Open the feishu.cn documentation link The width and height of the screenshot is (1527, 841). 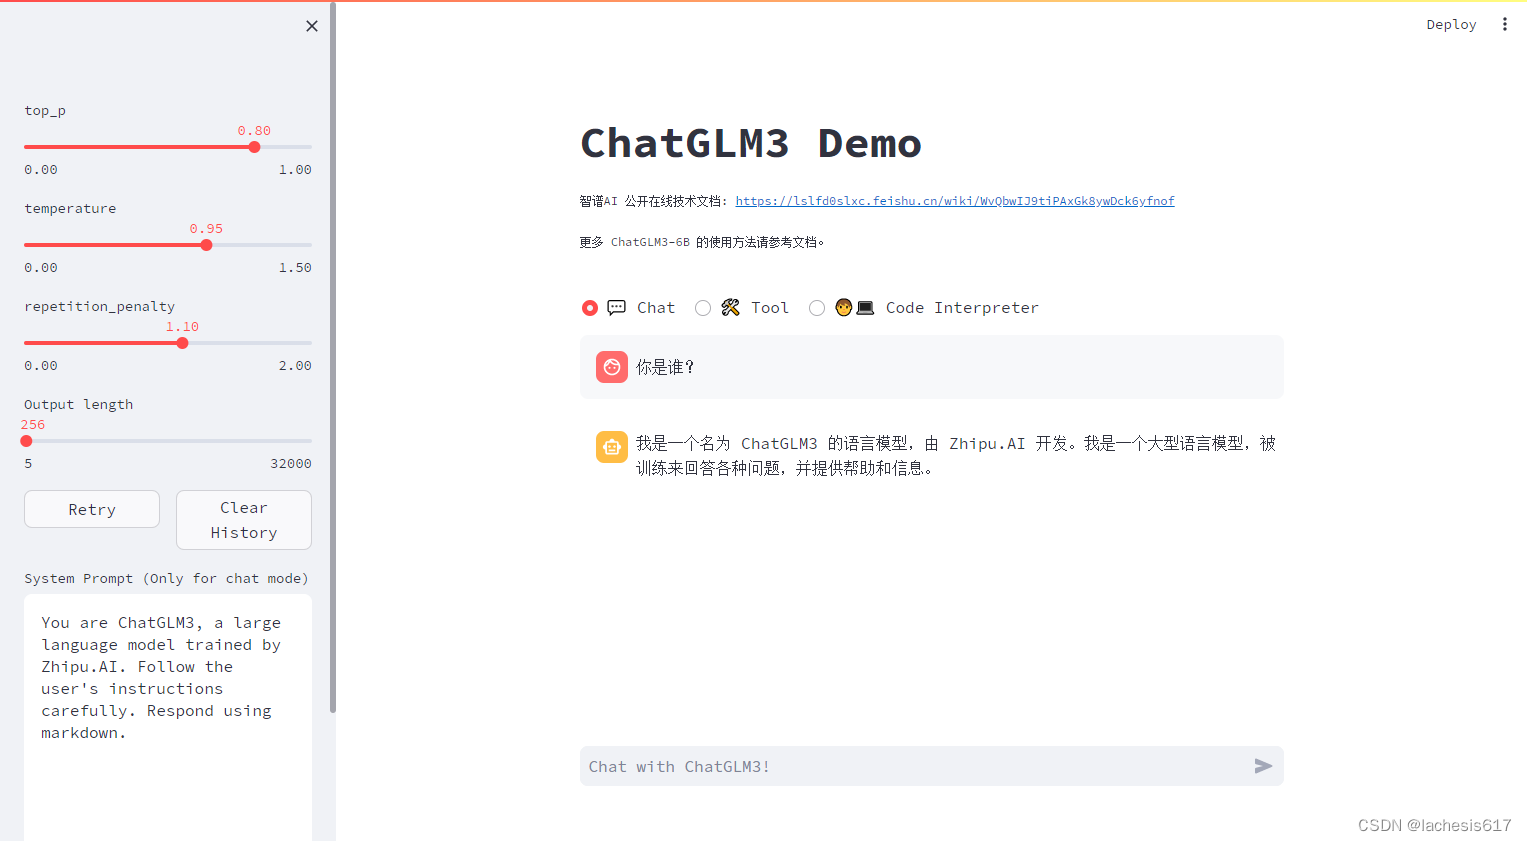tap(955, 201)
